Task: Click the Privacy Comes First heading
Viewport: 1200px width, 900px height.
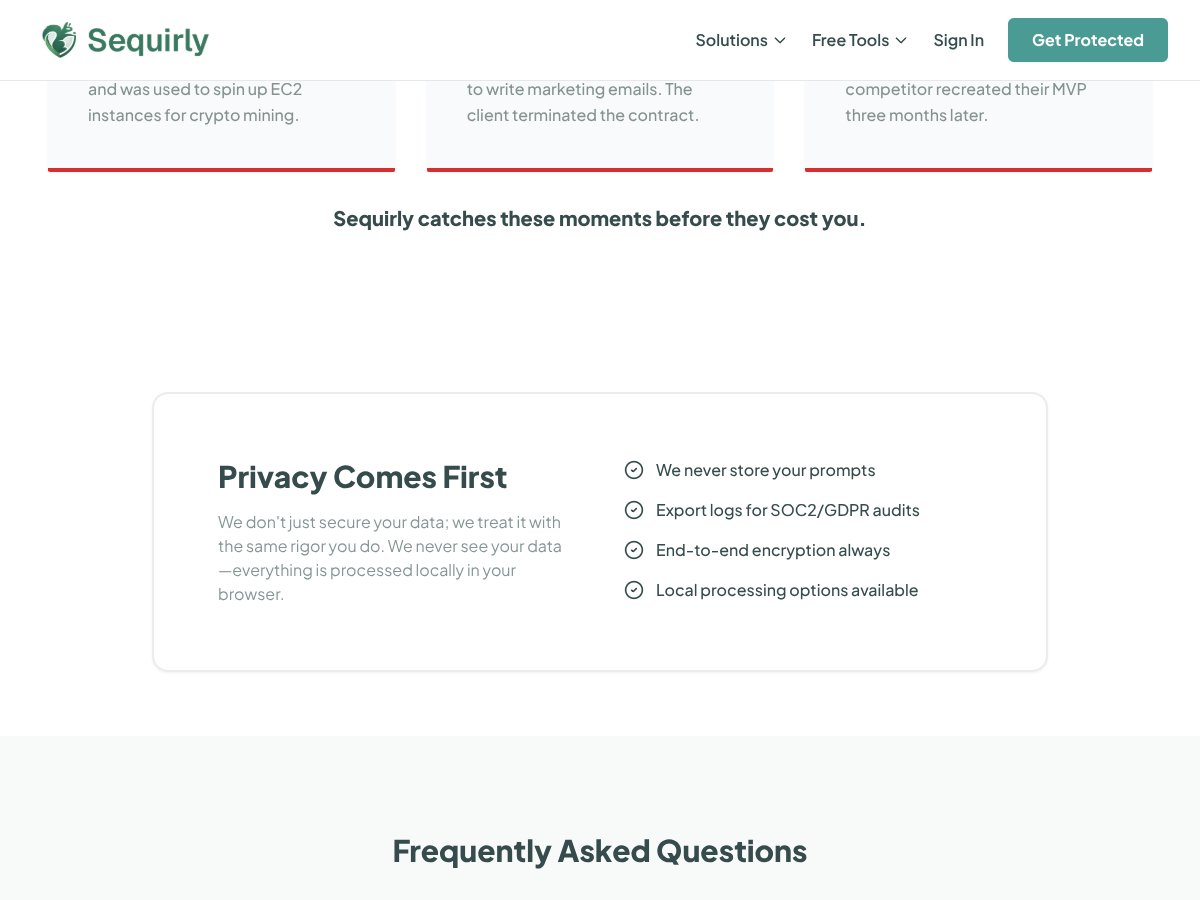Action: click(x=362, y=477)
